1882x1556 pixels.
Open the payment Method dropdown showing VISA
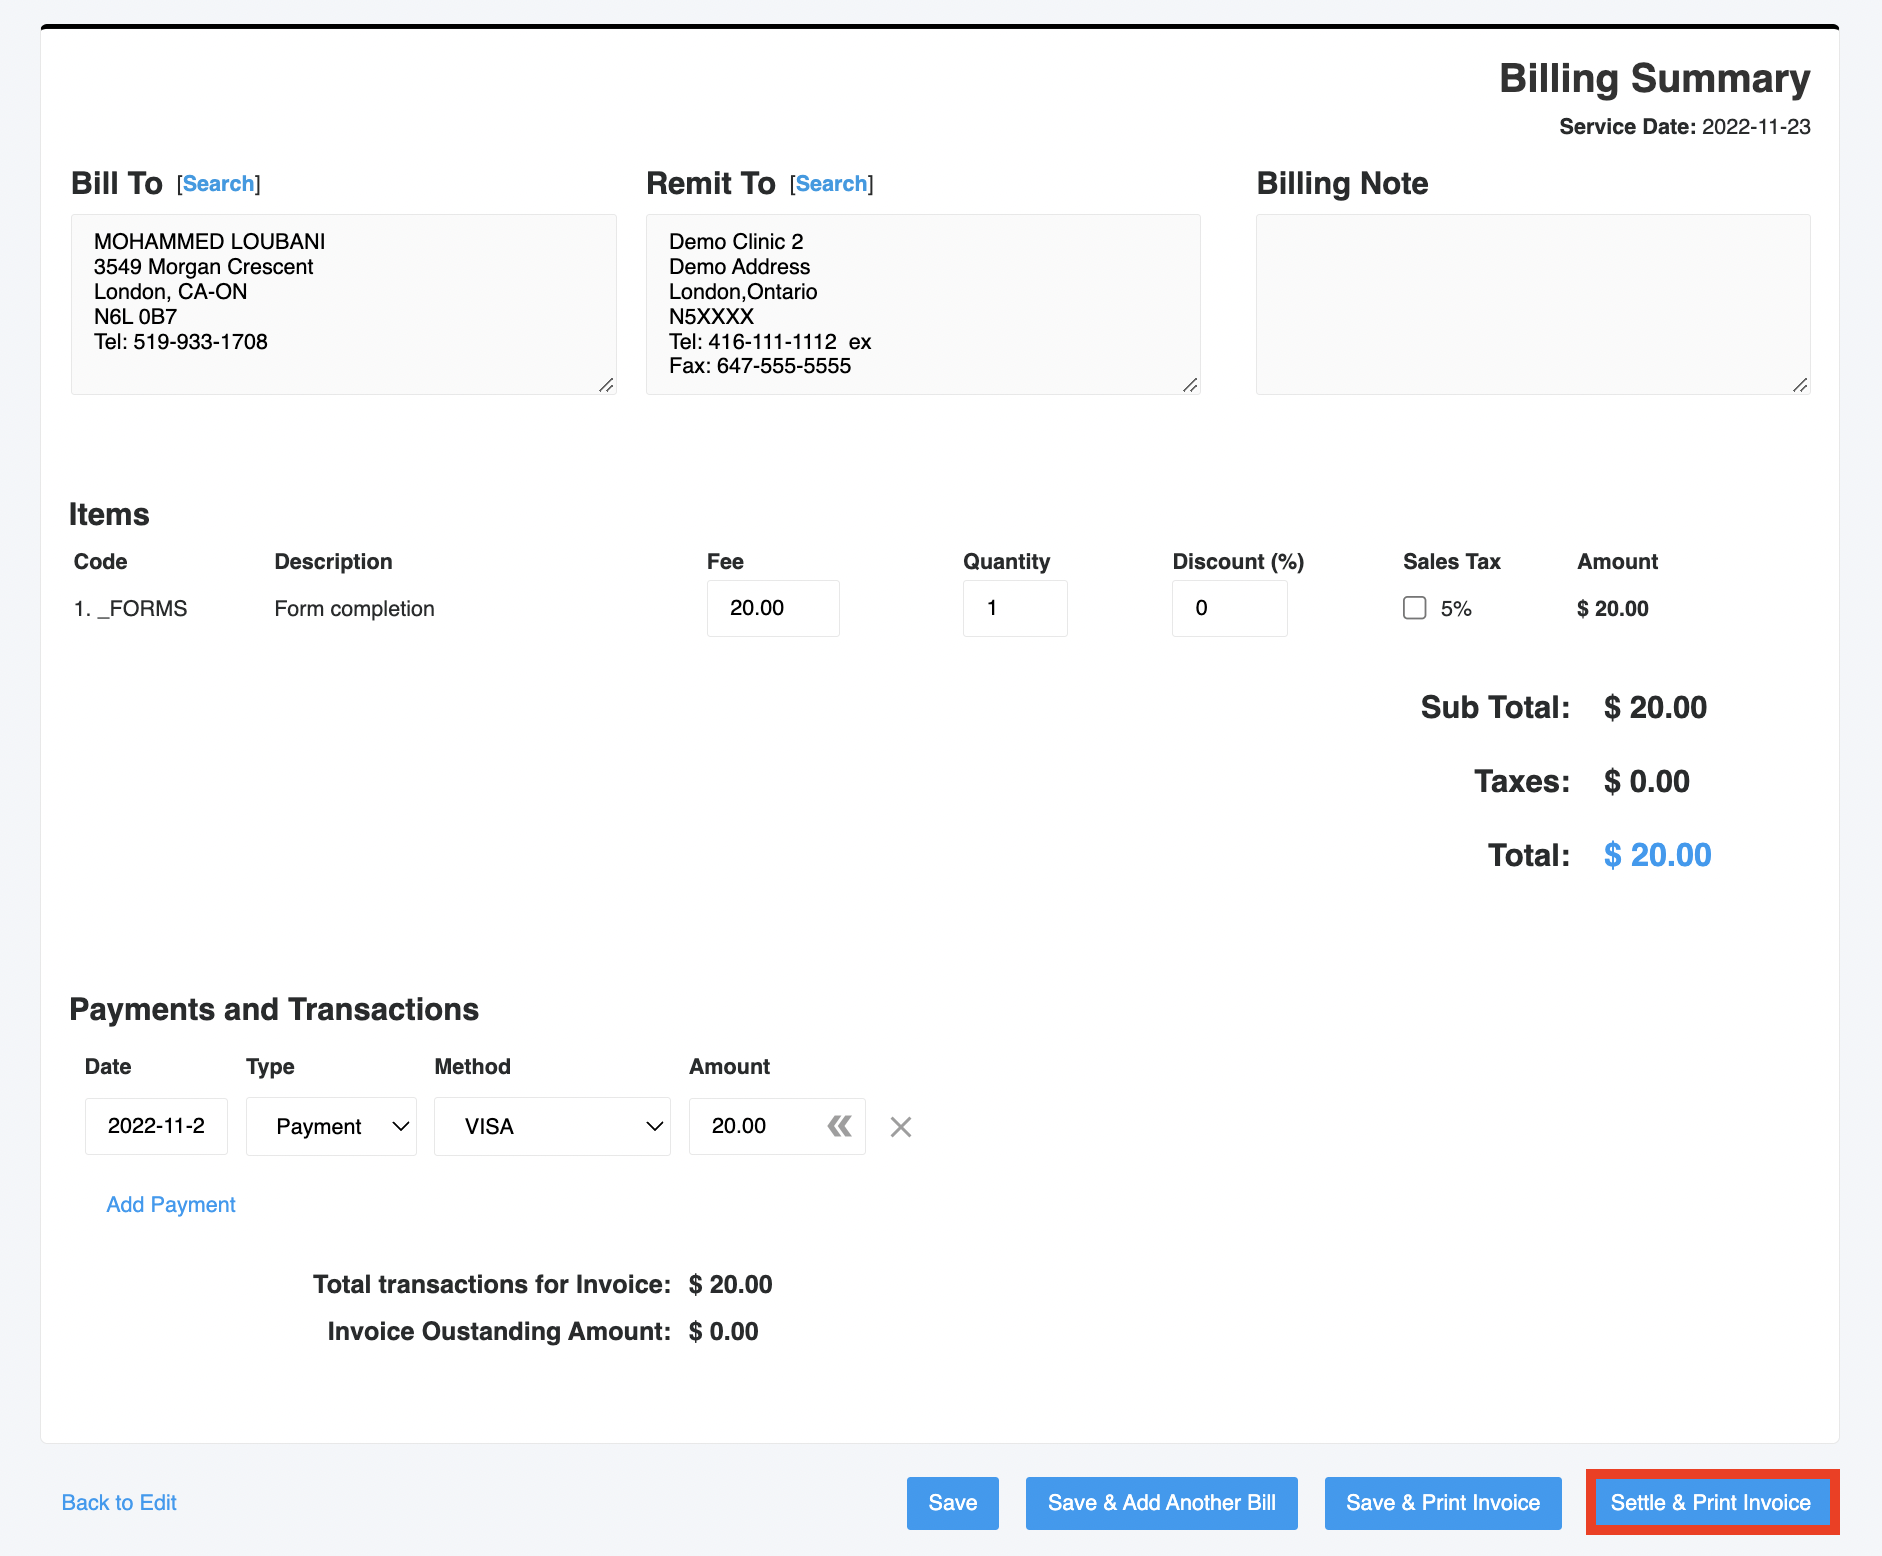coord(552,1126)
